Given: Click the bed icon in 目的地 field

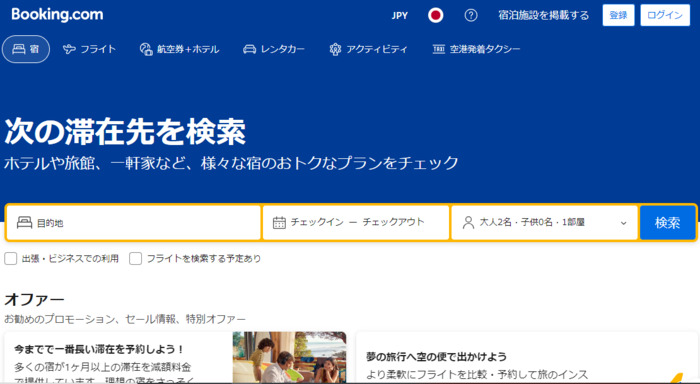Looking at the screenshot, I should coord(24,222).
